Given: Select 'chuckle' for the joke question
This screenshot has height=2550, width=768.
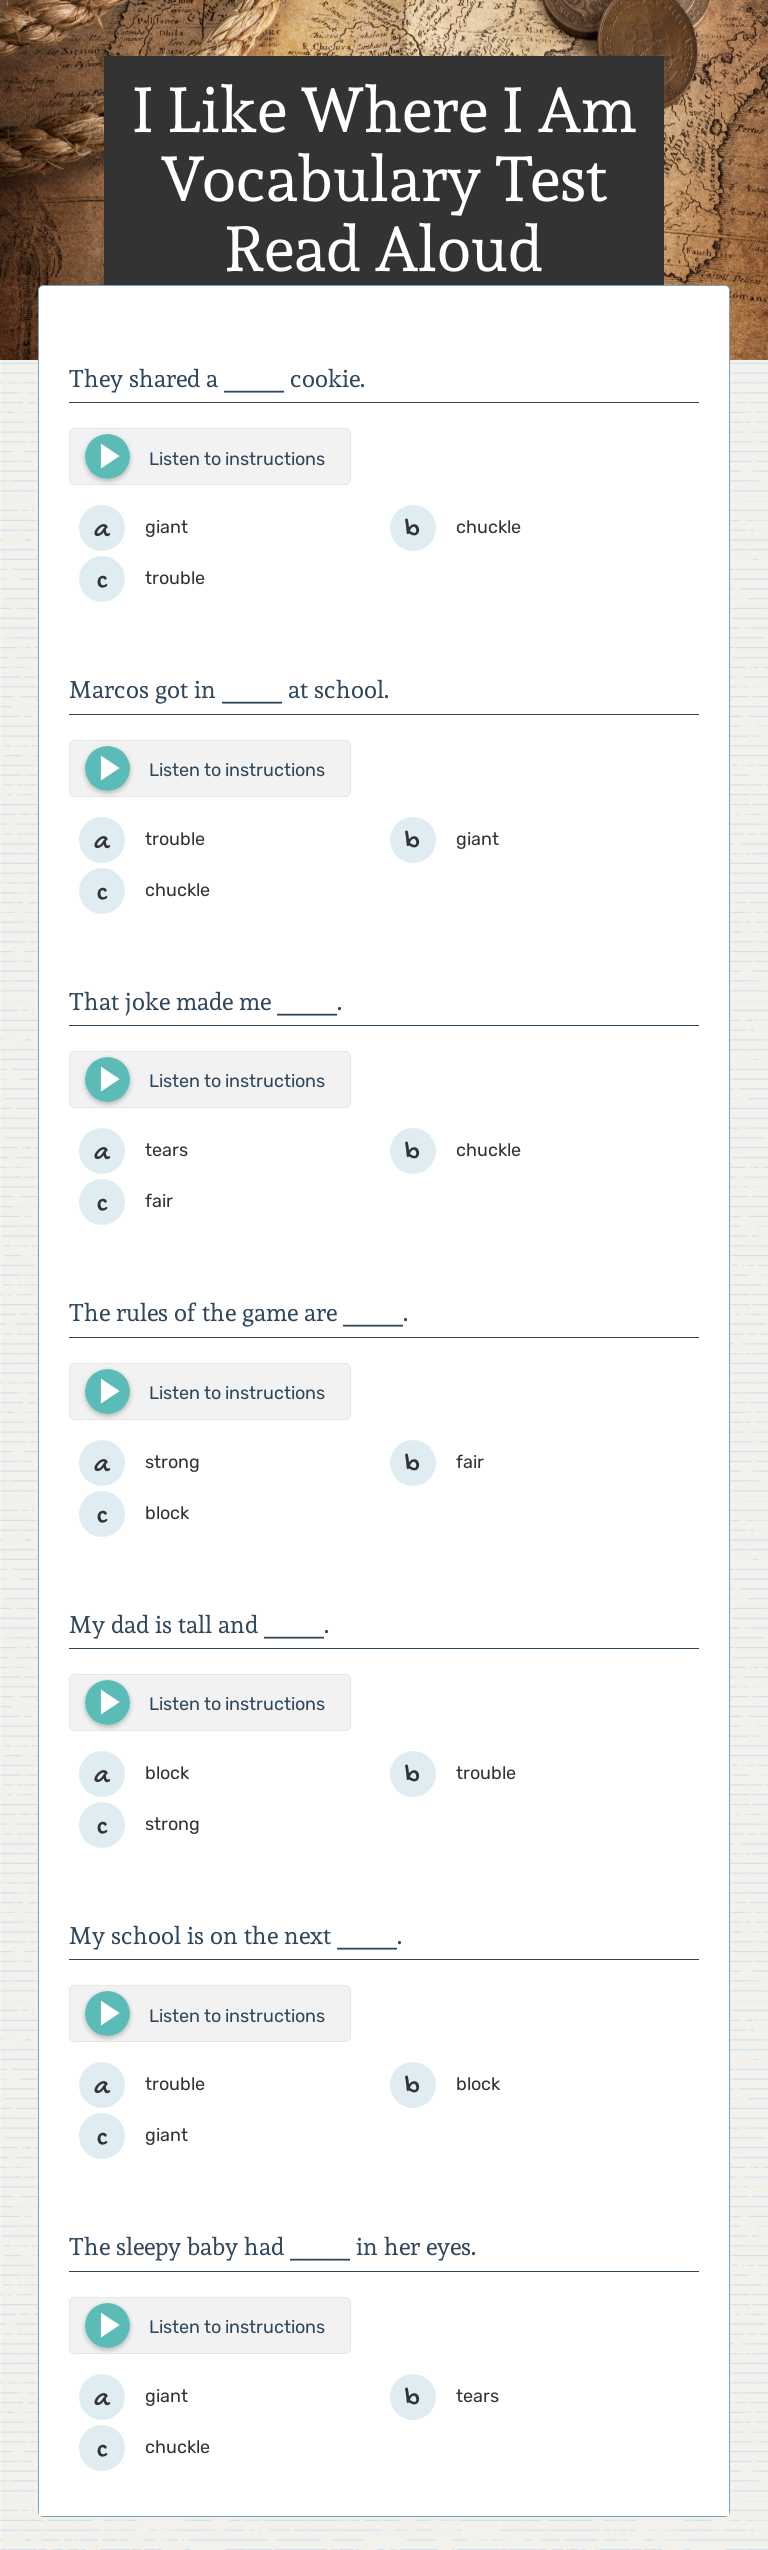Looking at the screenshot, I should click(x=487, y=1150).
